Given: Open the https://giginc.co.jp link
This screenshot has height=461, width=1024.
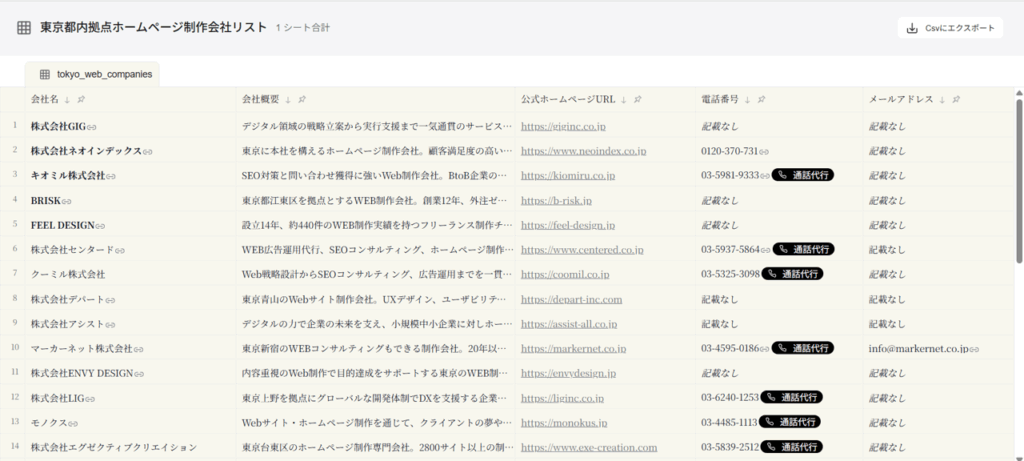Looking at the screenshot, I should (563, 127).
